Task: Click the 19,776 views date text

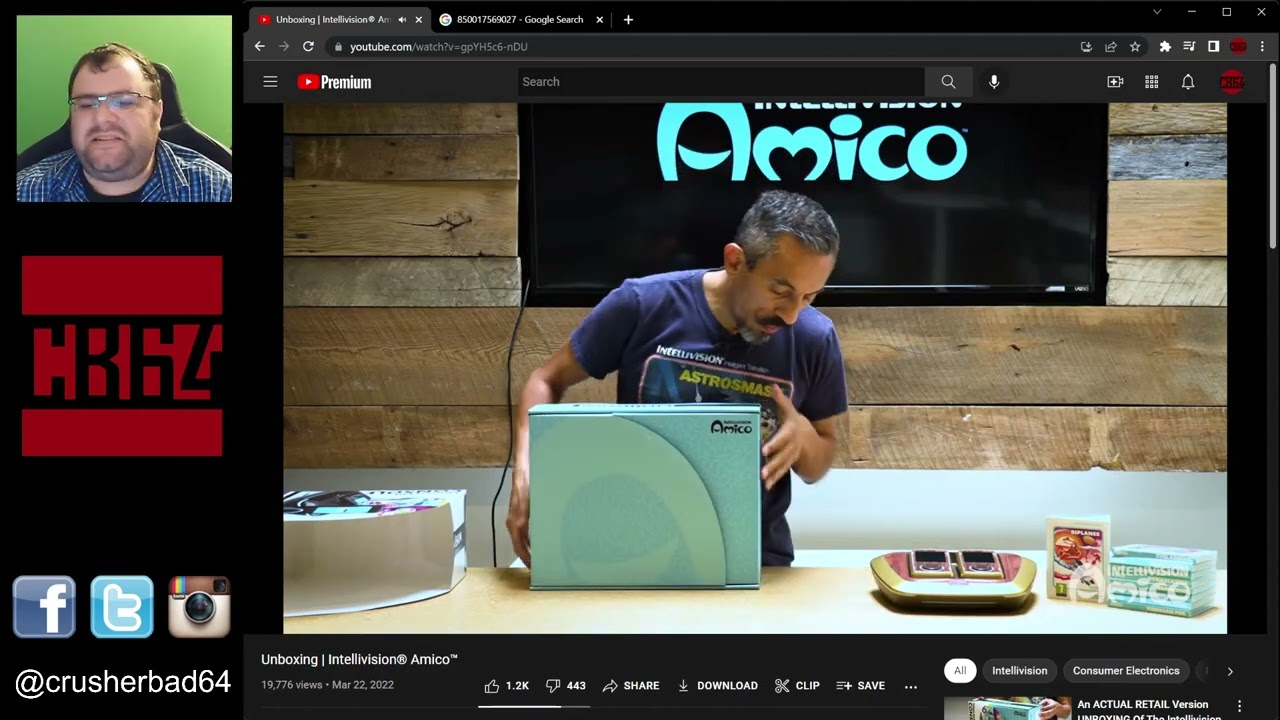Action: (x=327, y=685)
